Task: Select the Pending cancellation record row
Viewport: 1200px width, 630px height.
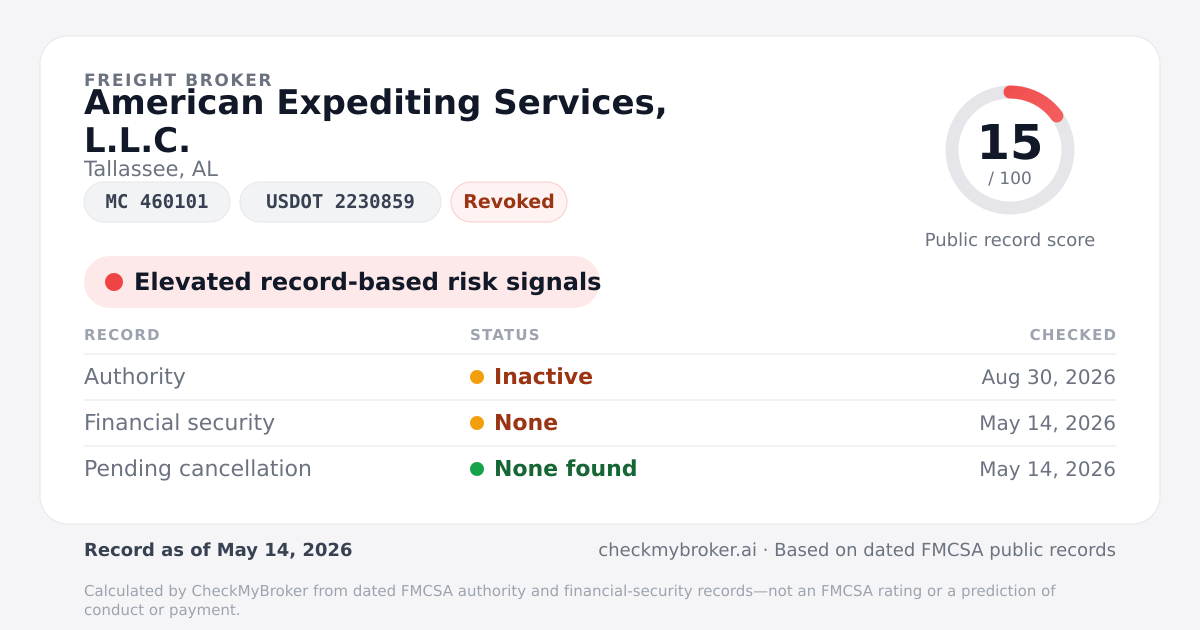Action: (600, 469)
